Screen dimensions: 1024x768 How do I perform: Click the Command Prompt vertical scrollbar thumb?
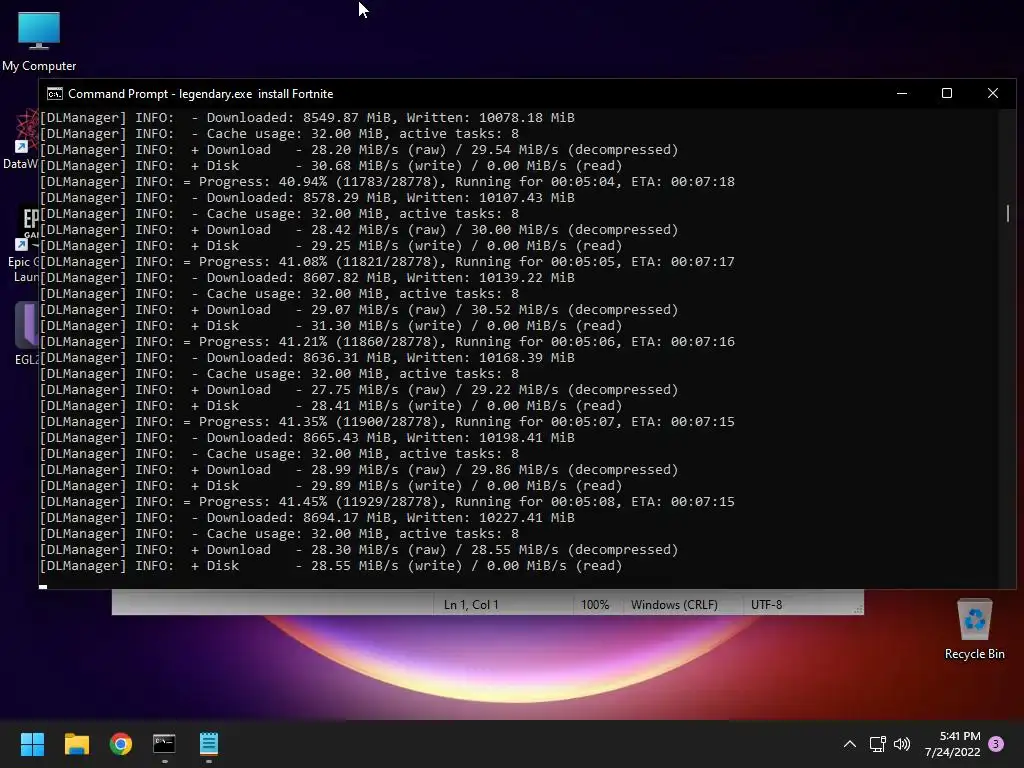(x=1008, y=213)
